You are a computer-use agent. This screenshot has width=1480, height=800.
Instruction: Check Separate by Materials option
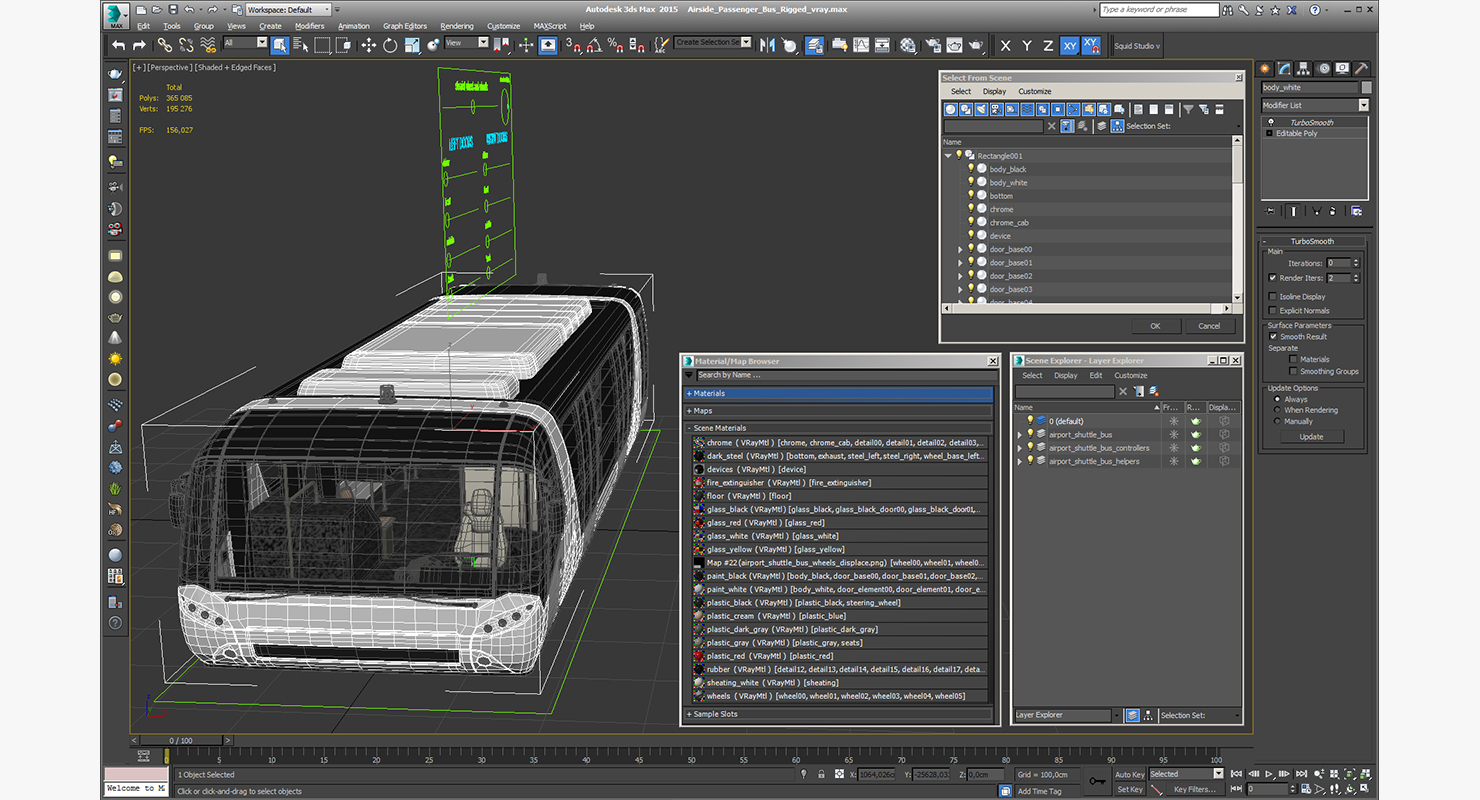[x=1293, y=359]
